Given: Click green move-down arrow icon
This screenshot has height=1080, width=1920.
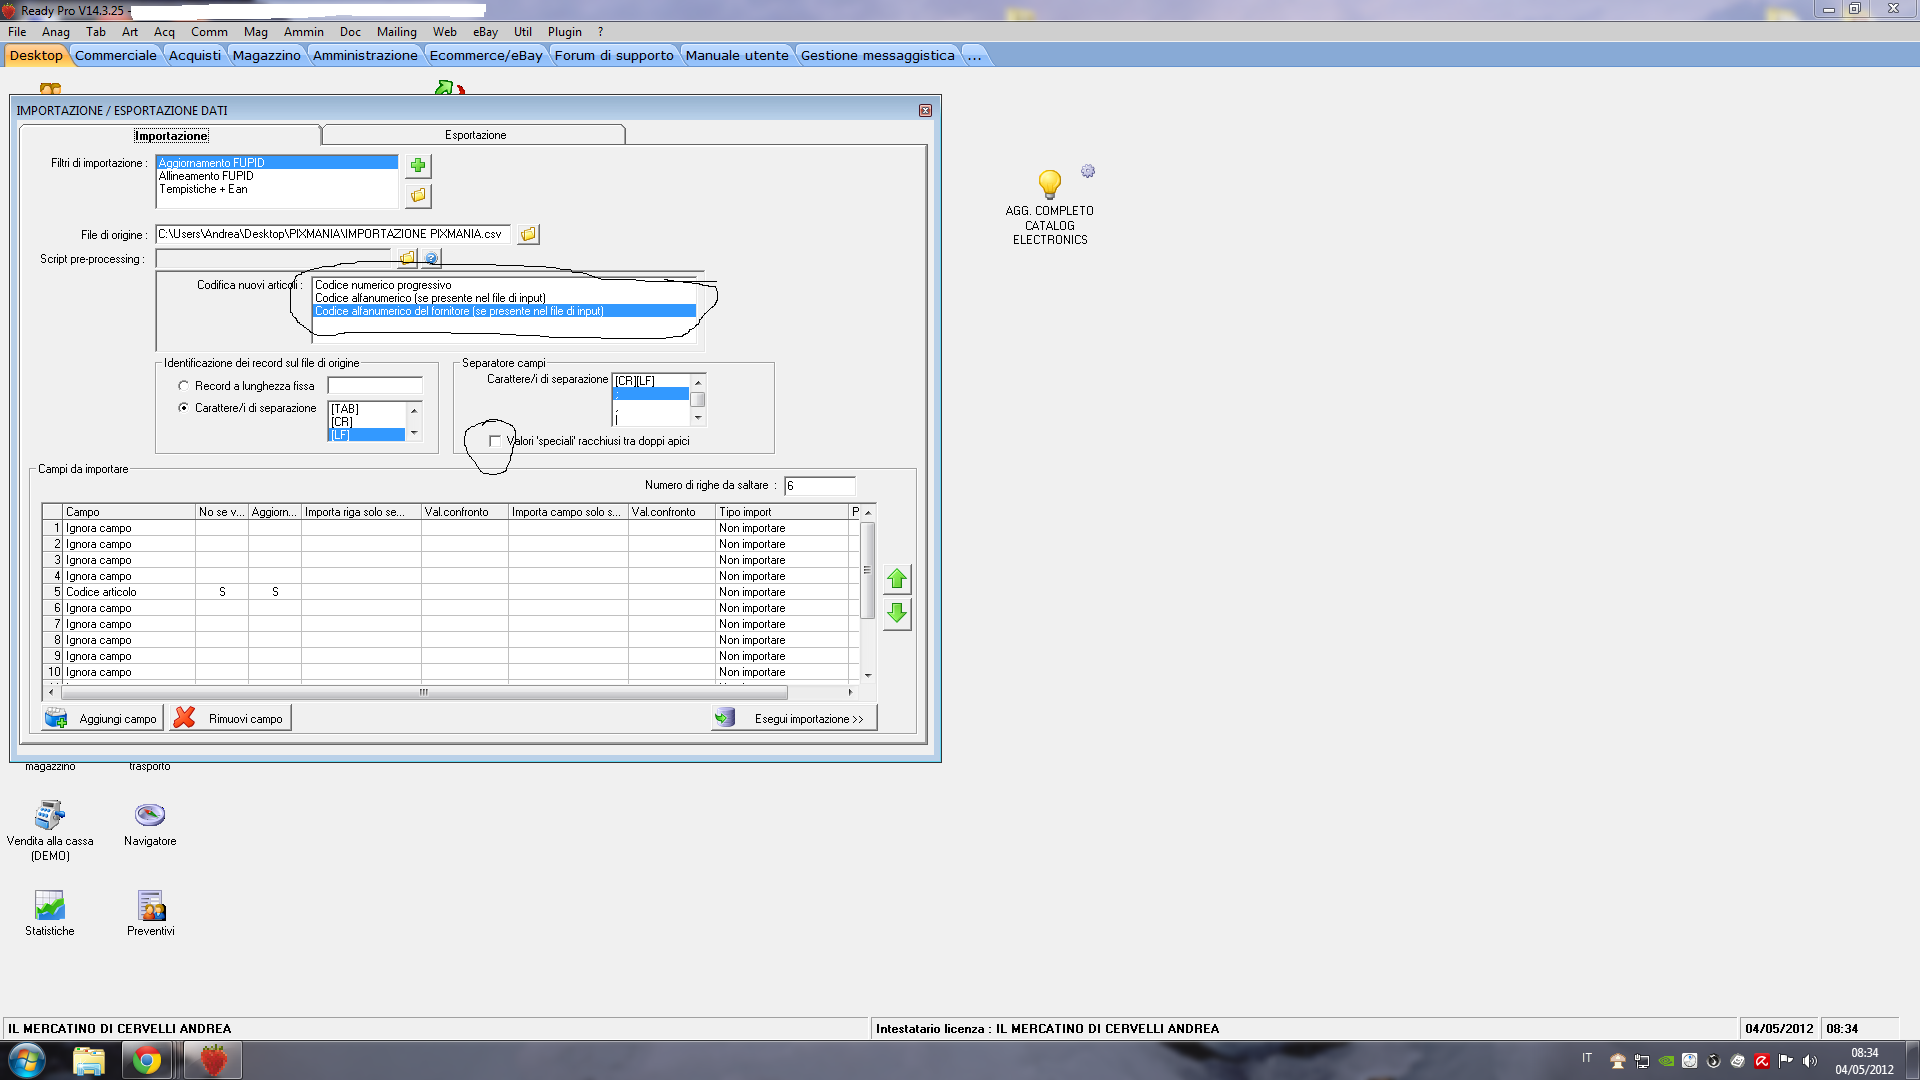Looking at the screenshot, I should pyautogui.click(x=897, y=613).
